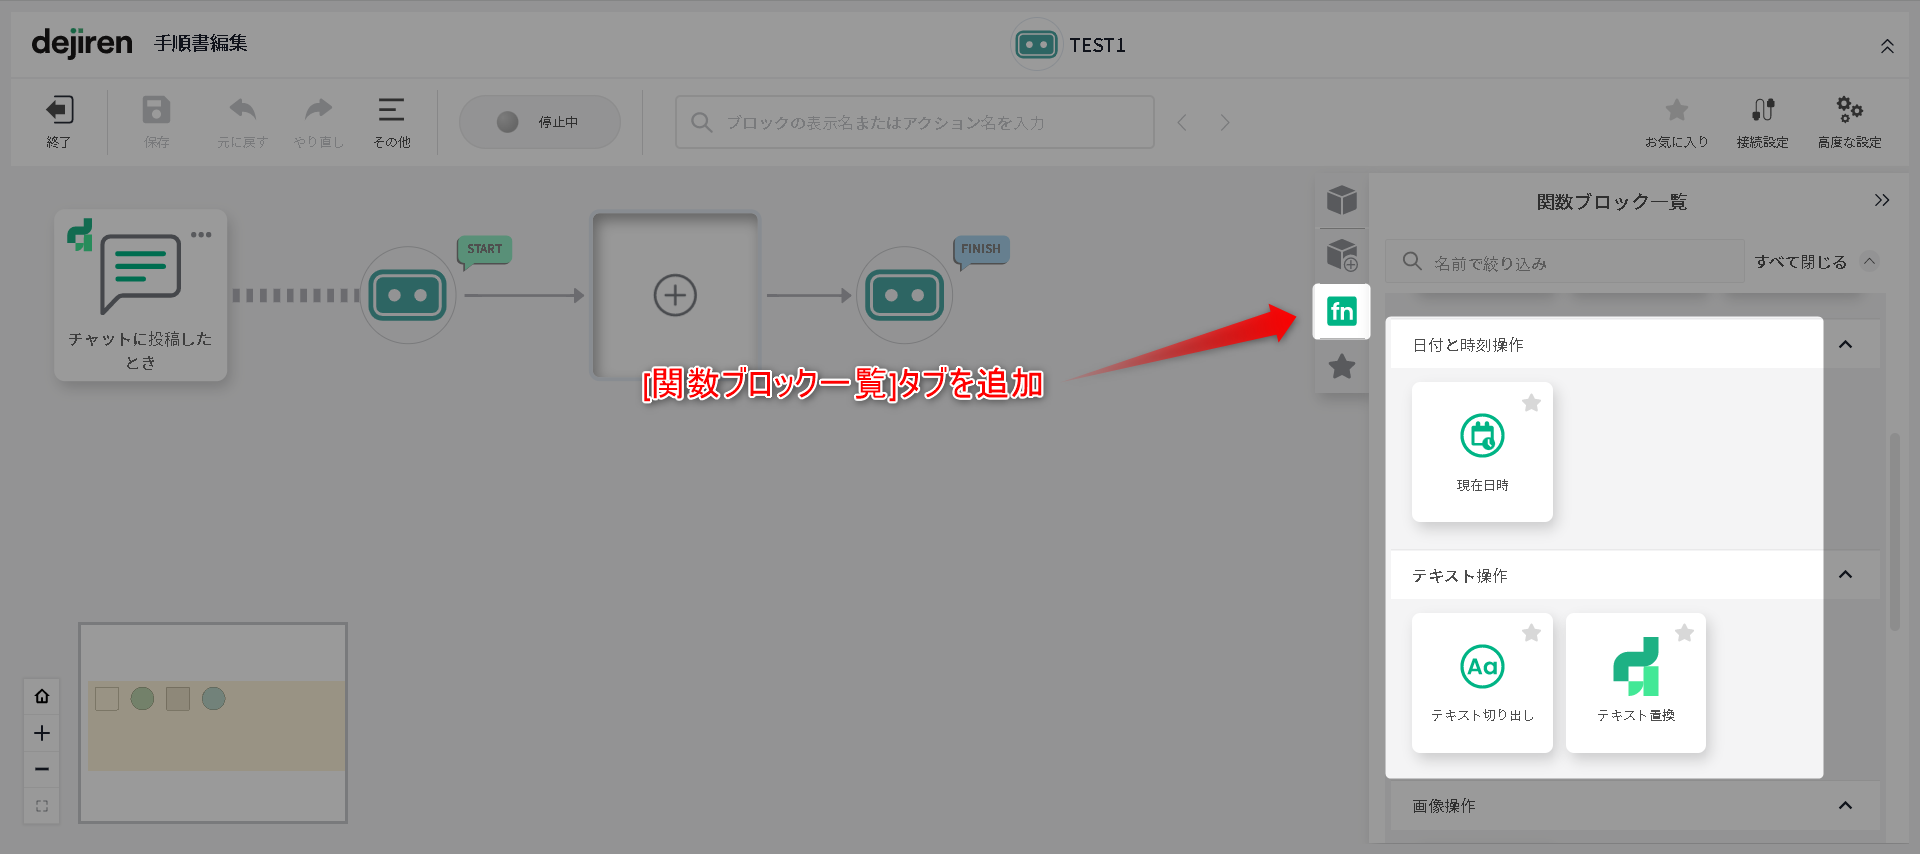This screenshot has height=854, width=1920.
Task: Click すべて閉じる collapse all button
Action: (x=1815, y=262)
